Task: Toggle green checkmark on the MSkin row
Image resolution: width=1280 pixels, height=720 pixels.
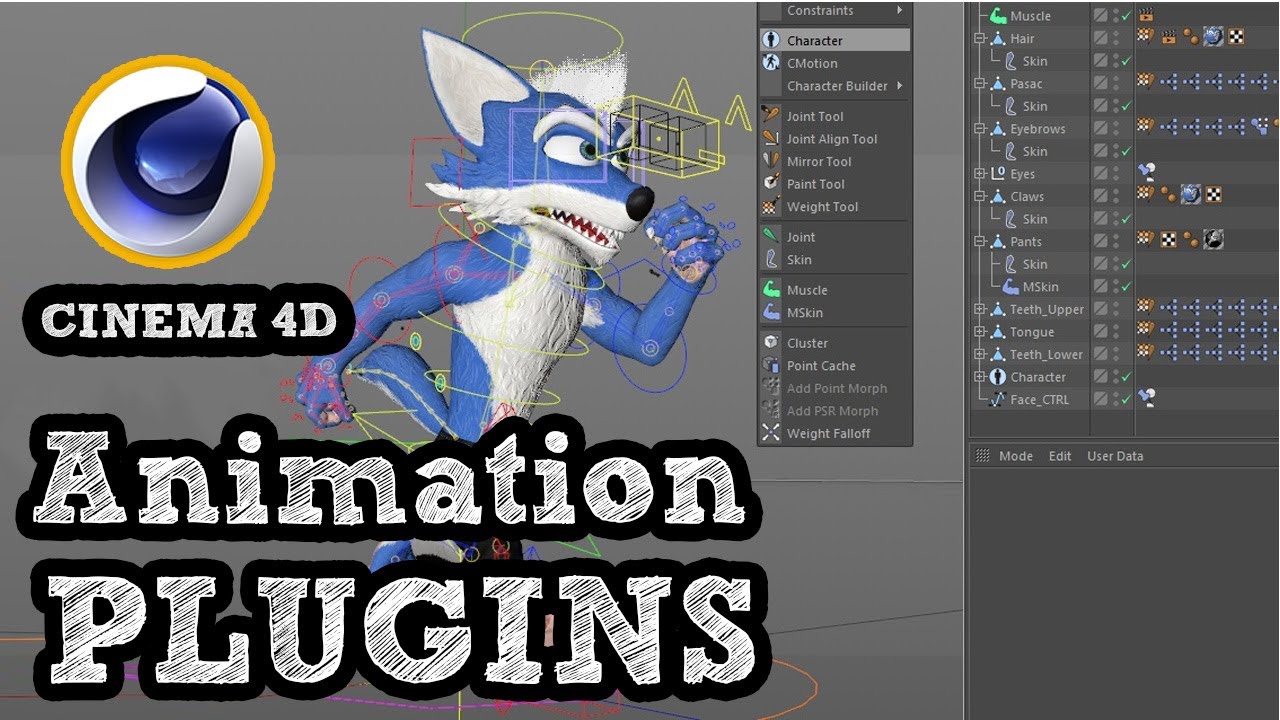Action: [1126, 287]
